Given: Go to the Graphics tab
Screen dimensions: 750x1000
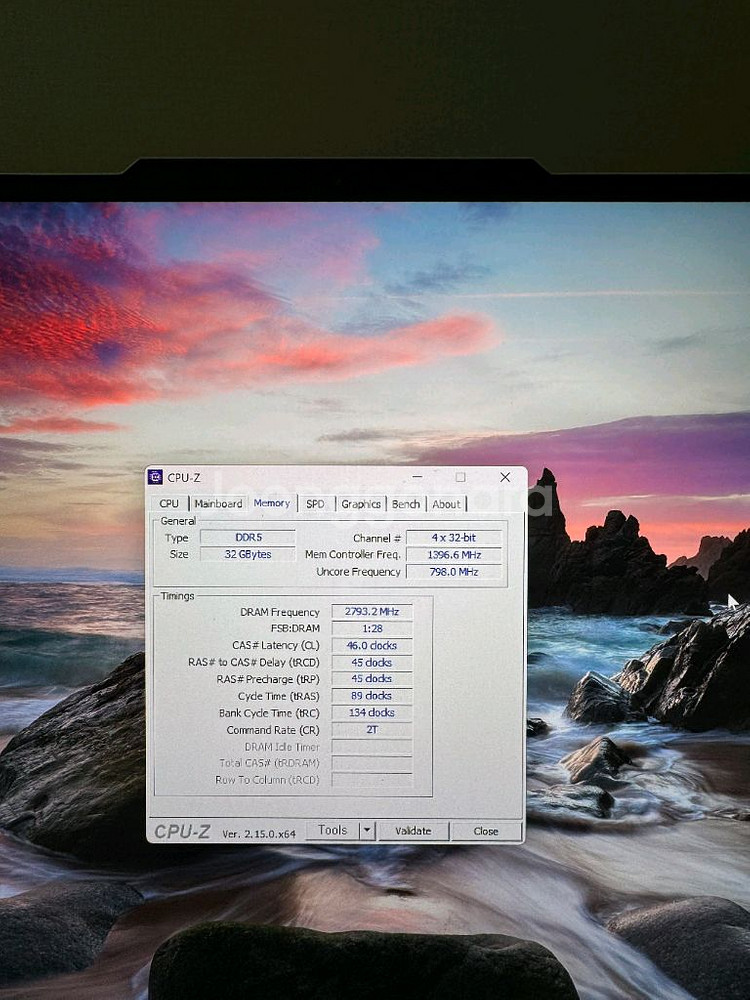Looking at the screenshot, I should (361, 504).
